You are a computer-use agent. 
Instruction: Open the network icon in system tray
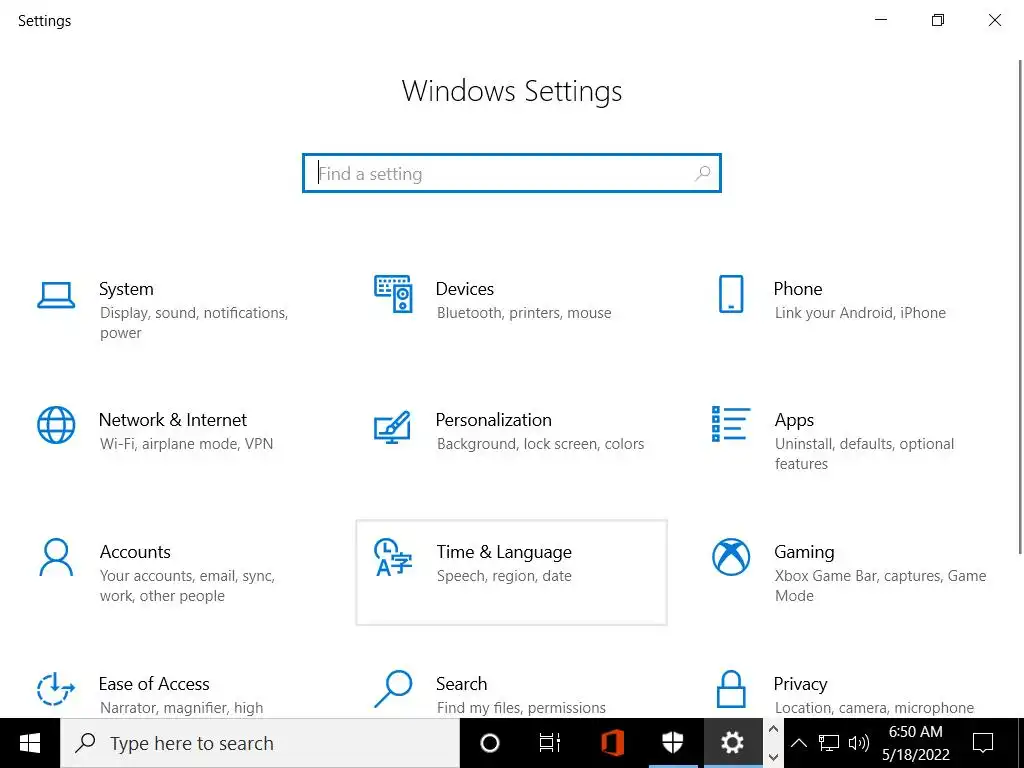point(829,743)
